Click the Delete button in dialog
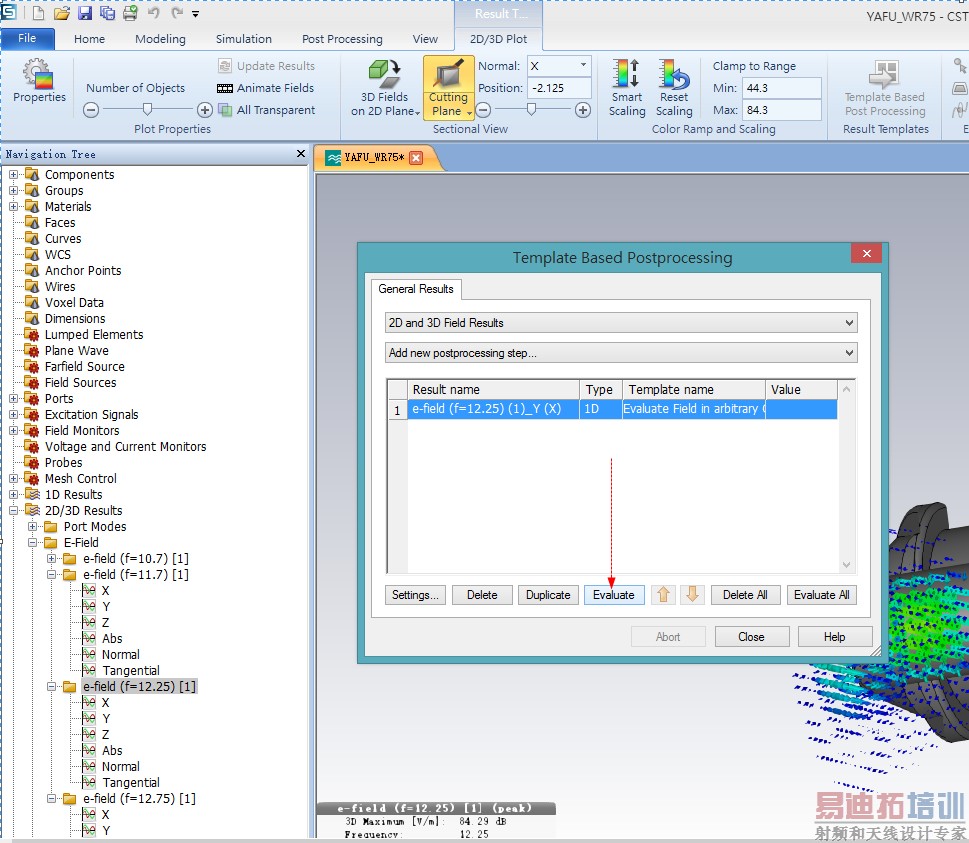This screenshot has width=969, height=843. 482,595
